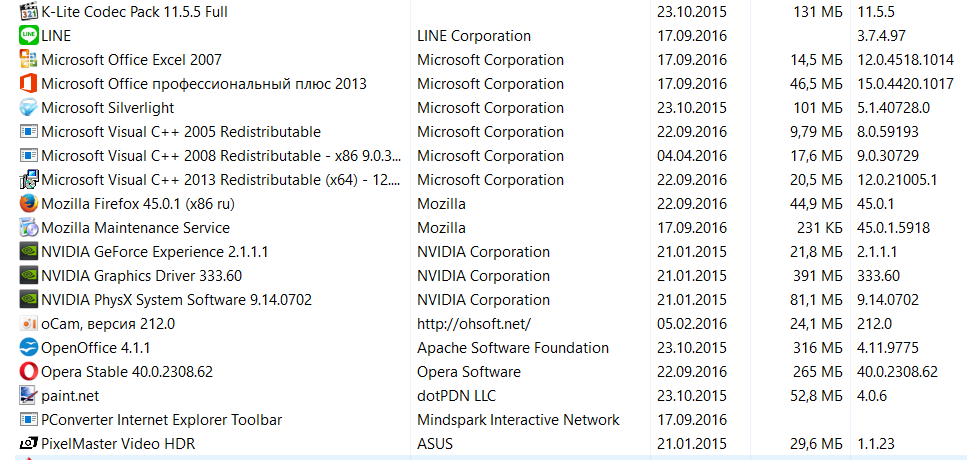This screenshot has height=460, width=967.
Task: Click the OpenOffice 4.1.1 icon
Action: (x=28, y=348)
